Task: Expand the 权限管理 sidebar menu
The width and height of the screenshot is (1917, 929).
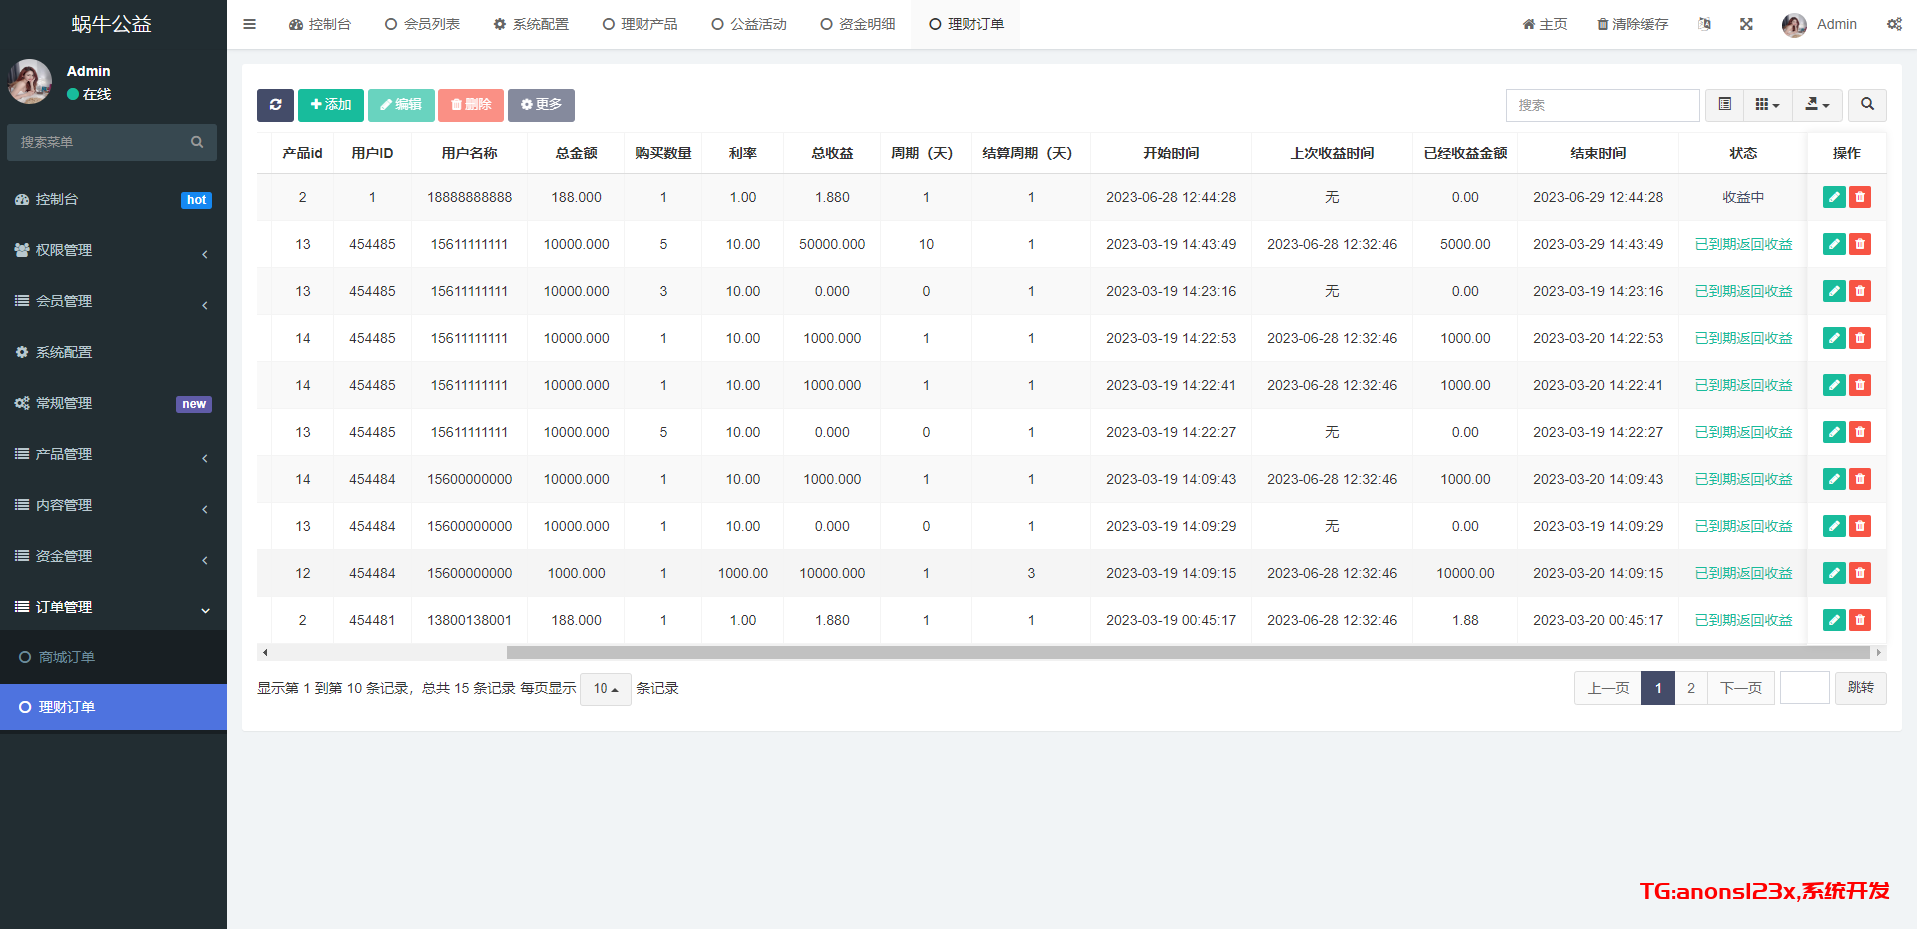Action: [112, 250]
